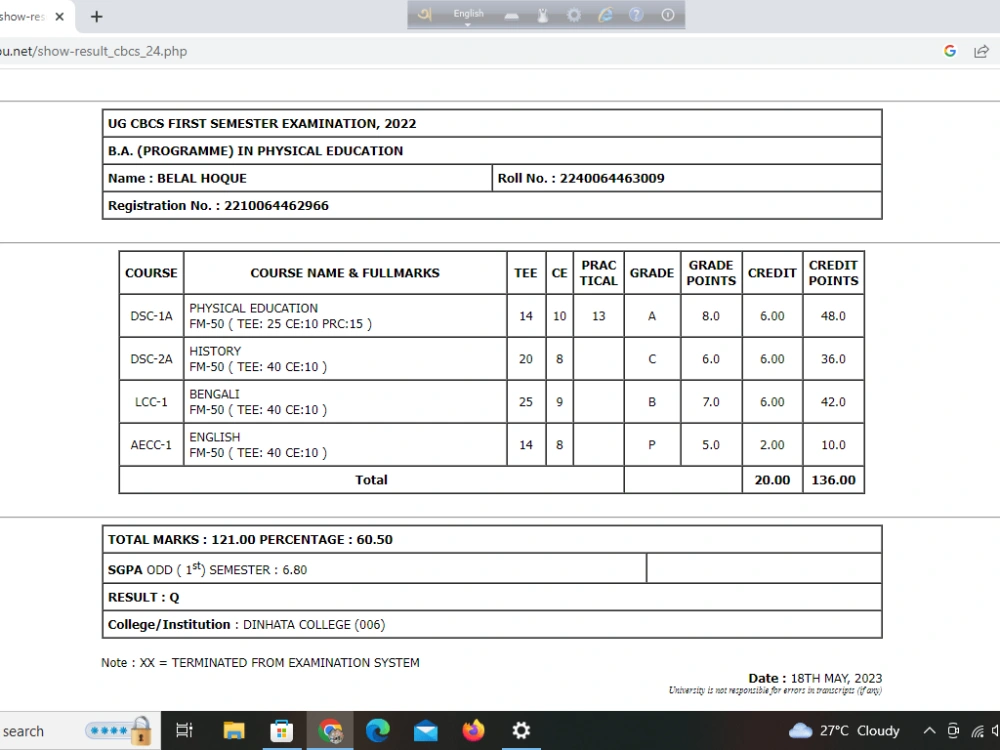Screen dimensions: 1000x750
Task: Open the Mail app from the taskbar
Action: (425, 731)
